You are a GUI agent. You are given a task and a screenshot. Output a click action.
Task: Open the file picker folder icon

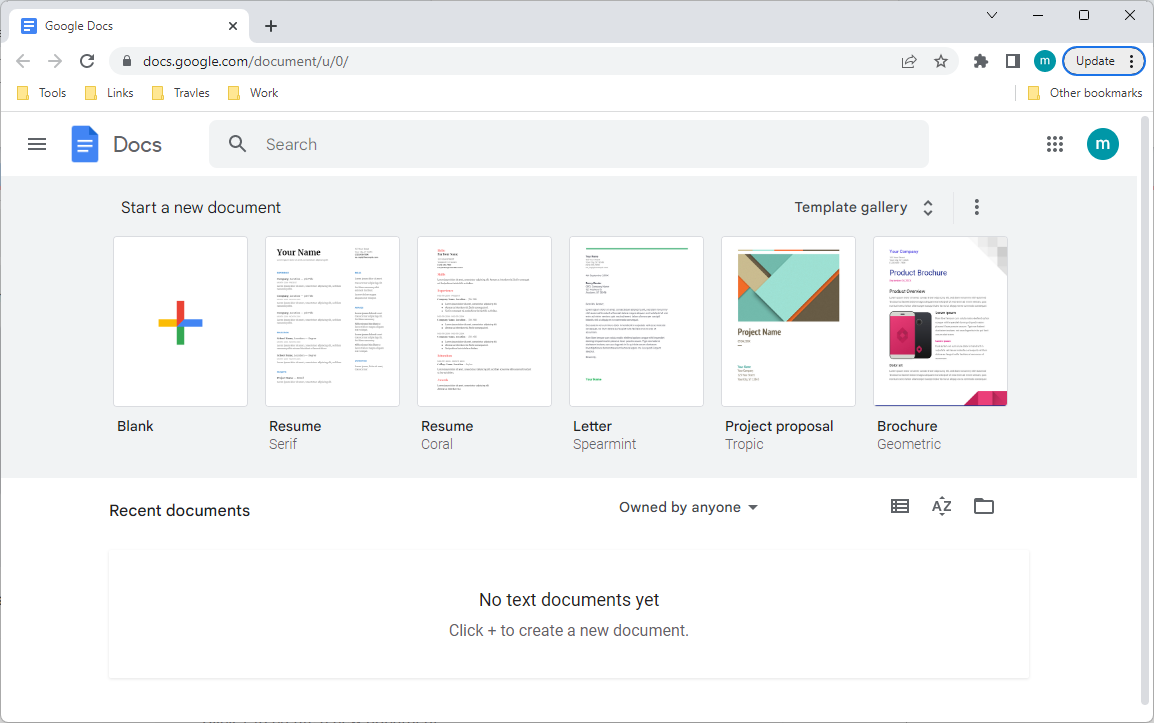pyautogui.click(x=984, y=506)
